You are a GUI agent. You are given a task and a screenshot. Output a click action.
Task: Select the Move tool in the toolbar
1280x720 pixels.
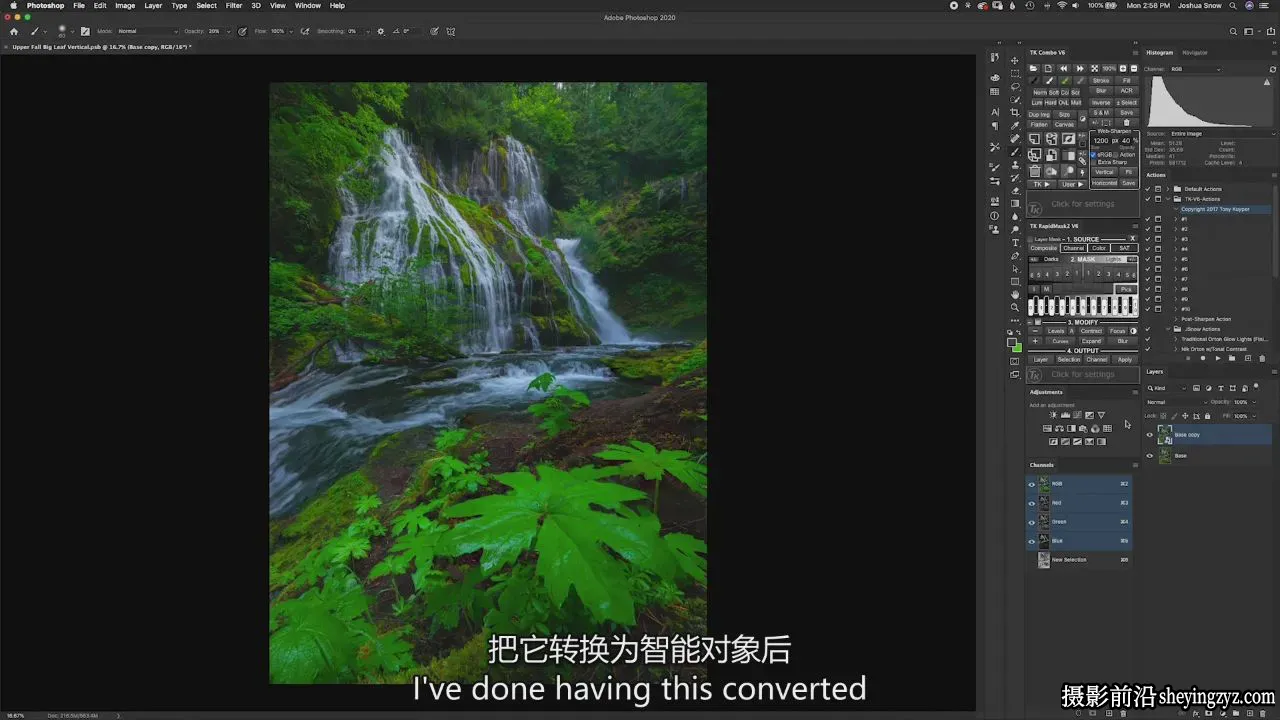click(1015, 60)
